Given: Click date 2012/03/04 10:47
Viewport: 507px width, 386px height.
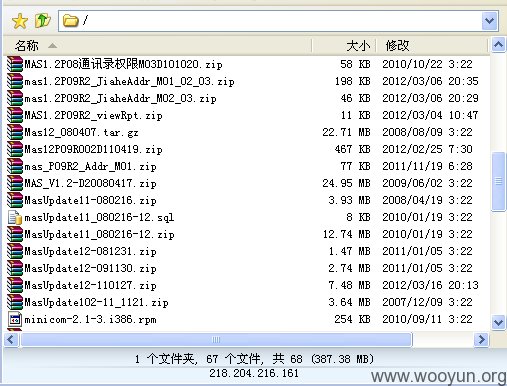Looking at the screenshot, I should click(x=430, y=115).
